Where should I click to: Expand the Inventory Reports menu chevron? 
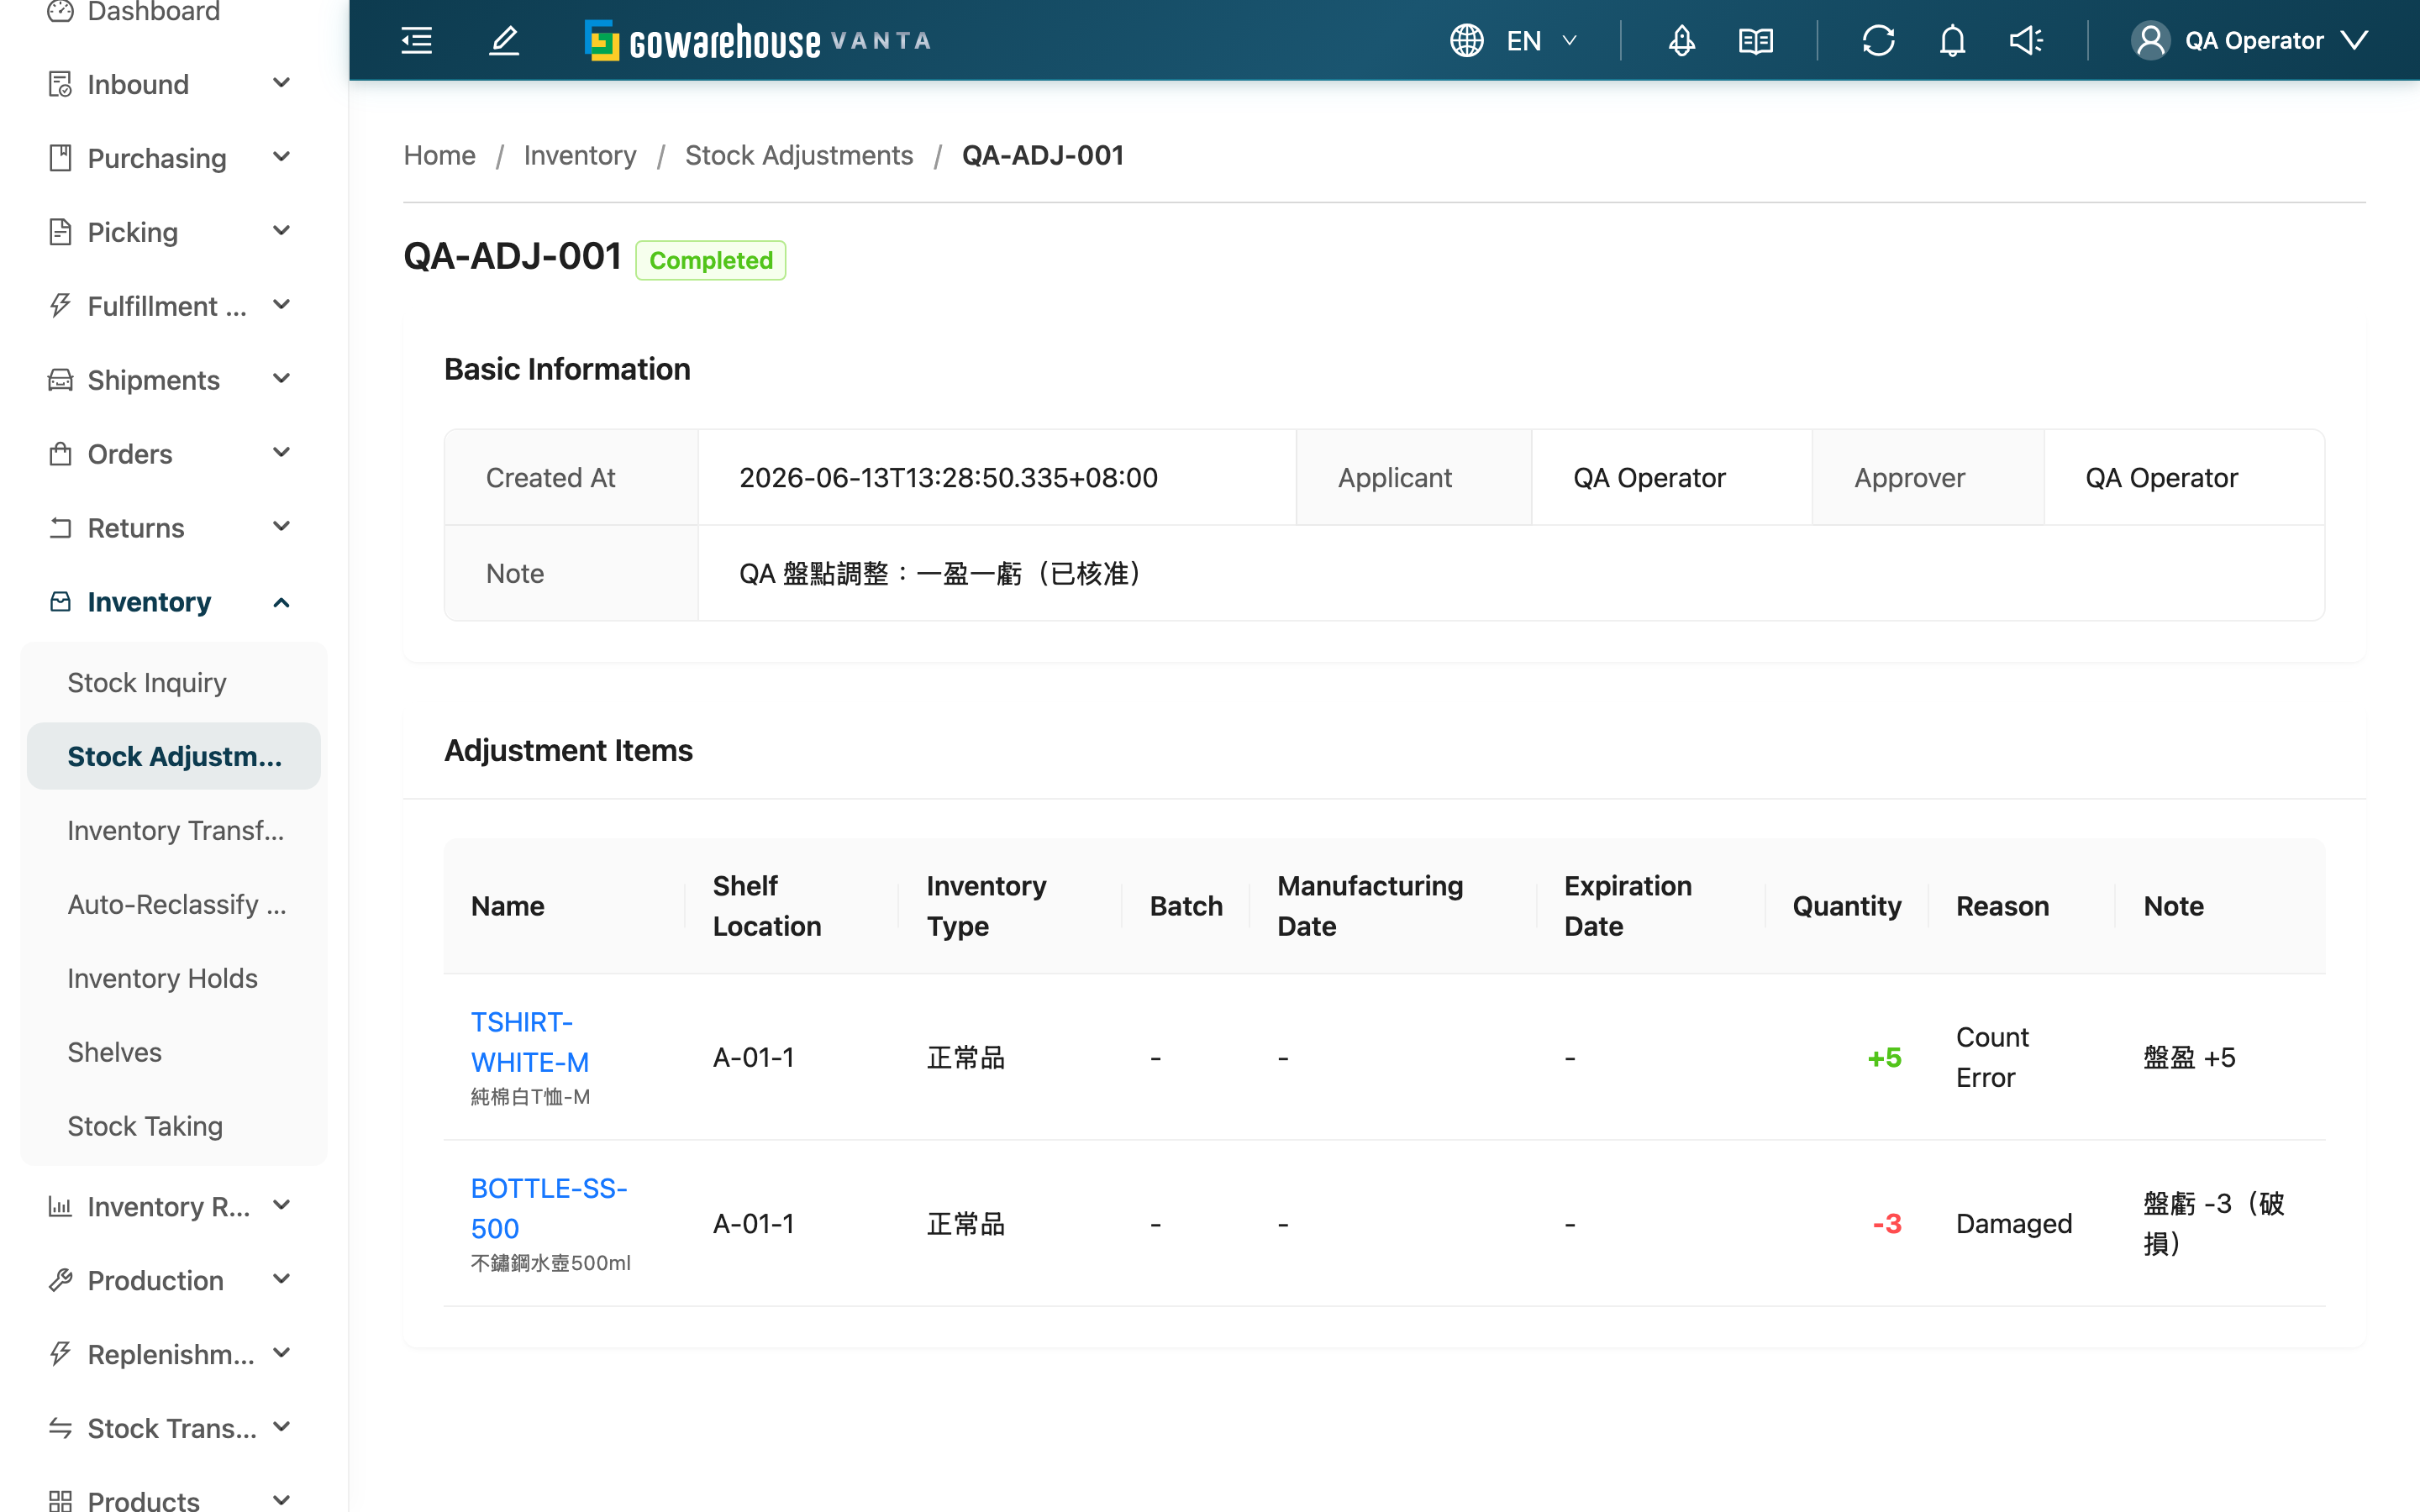(282, 1206)
